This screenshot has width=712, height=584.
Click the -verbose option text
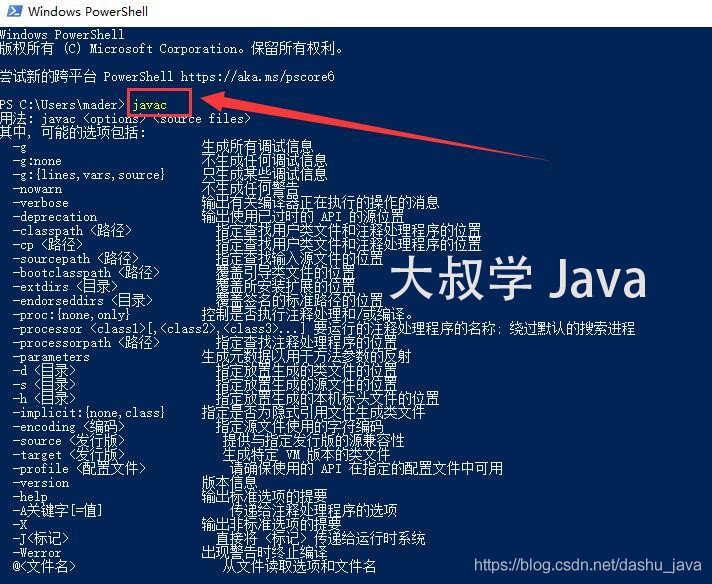click(x=41, y=203)
